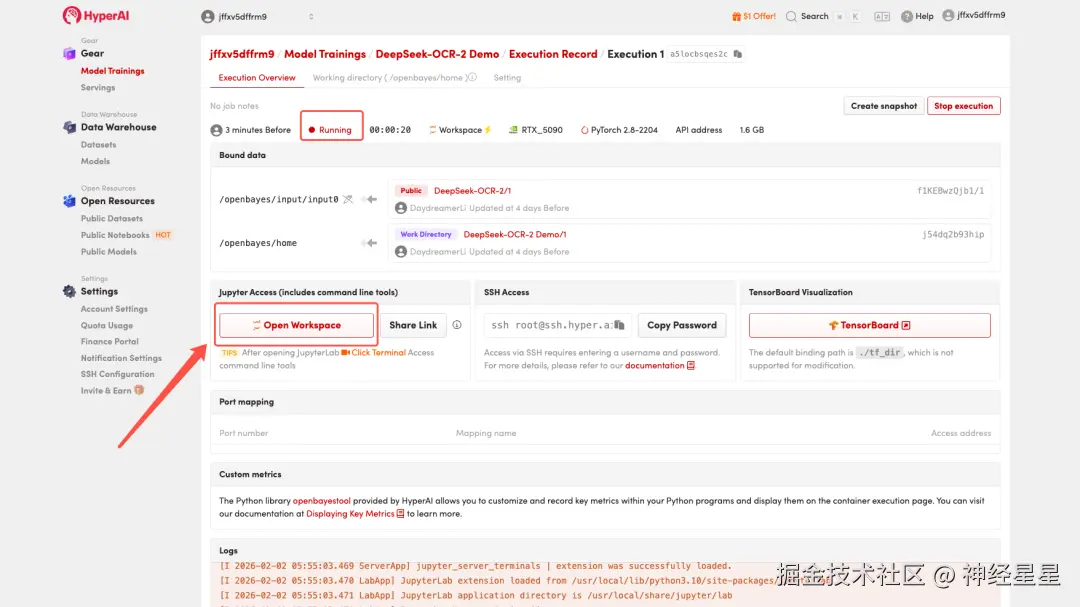Open Notification Settings in the sidebar
Image resolution: width=1080 pixels, height=607 pixels.
(121, 358)
